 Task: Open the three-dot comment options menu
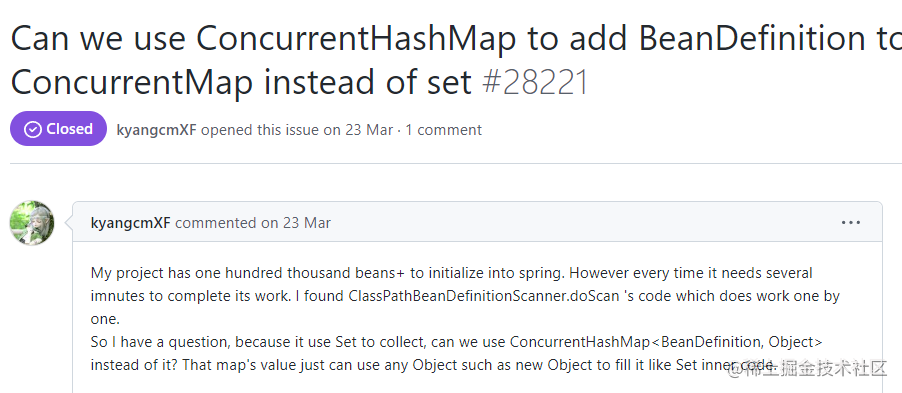tap(851, 223)
